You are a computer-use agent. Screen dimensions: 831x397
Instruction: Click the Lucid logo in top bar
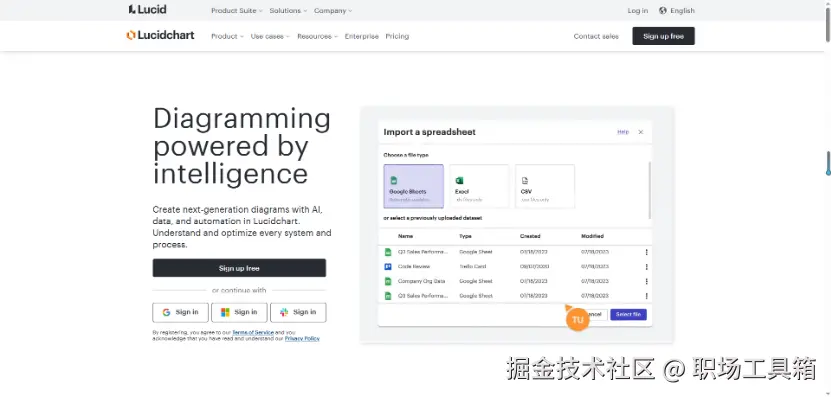pos(147,10)
